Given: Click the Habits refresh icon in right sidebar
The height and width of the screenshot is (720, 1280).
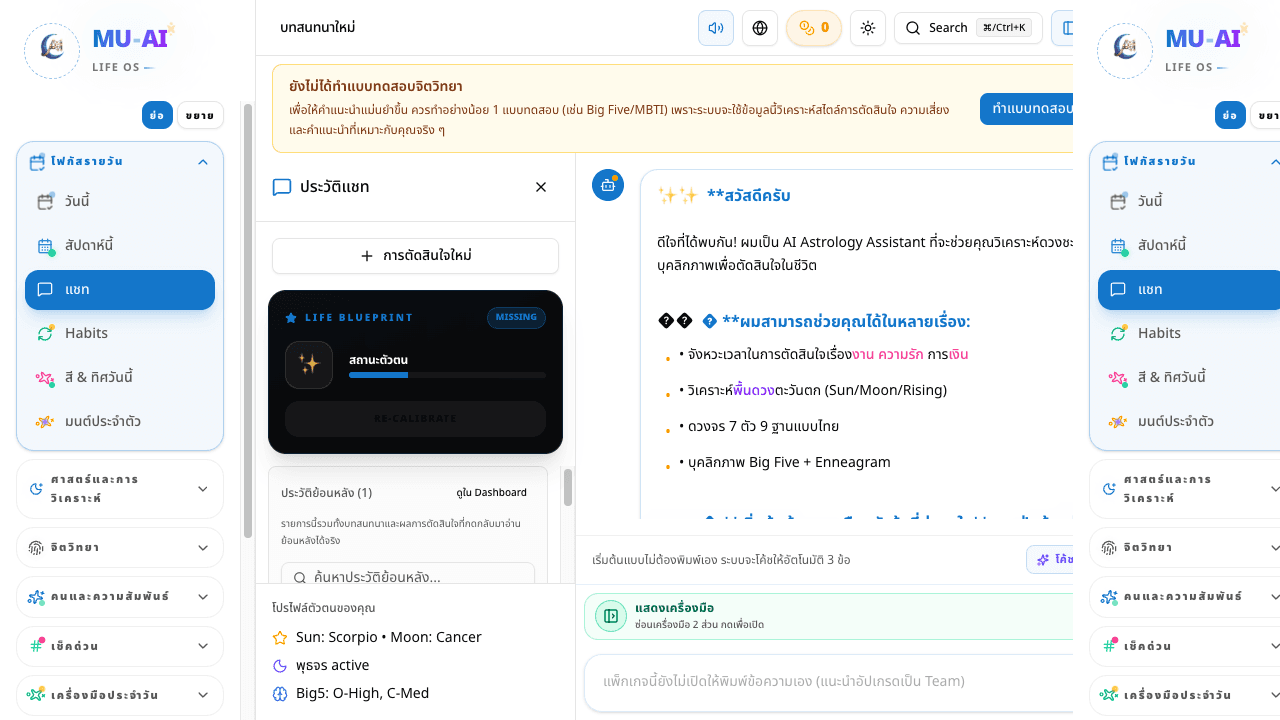Looking at the screenshot, I should coord(1119,333).
